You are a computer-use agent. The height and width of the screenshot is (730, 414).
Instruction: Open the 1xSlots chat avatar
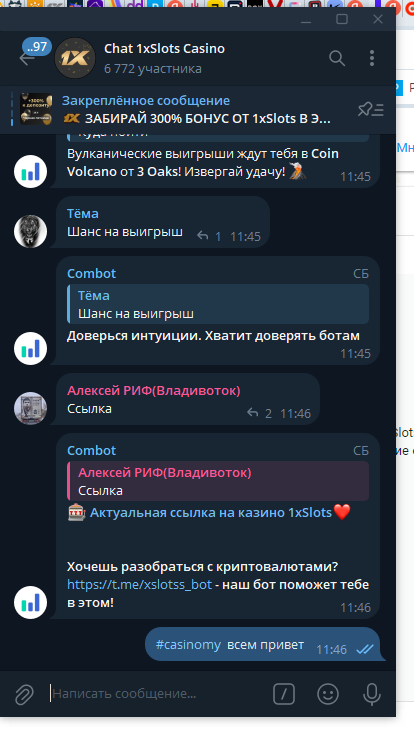pyautogui.click(x=75, y=58)
